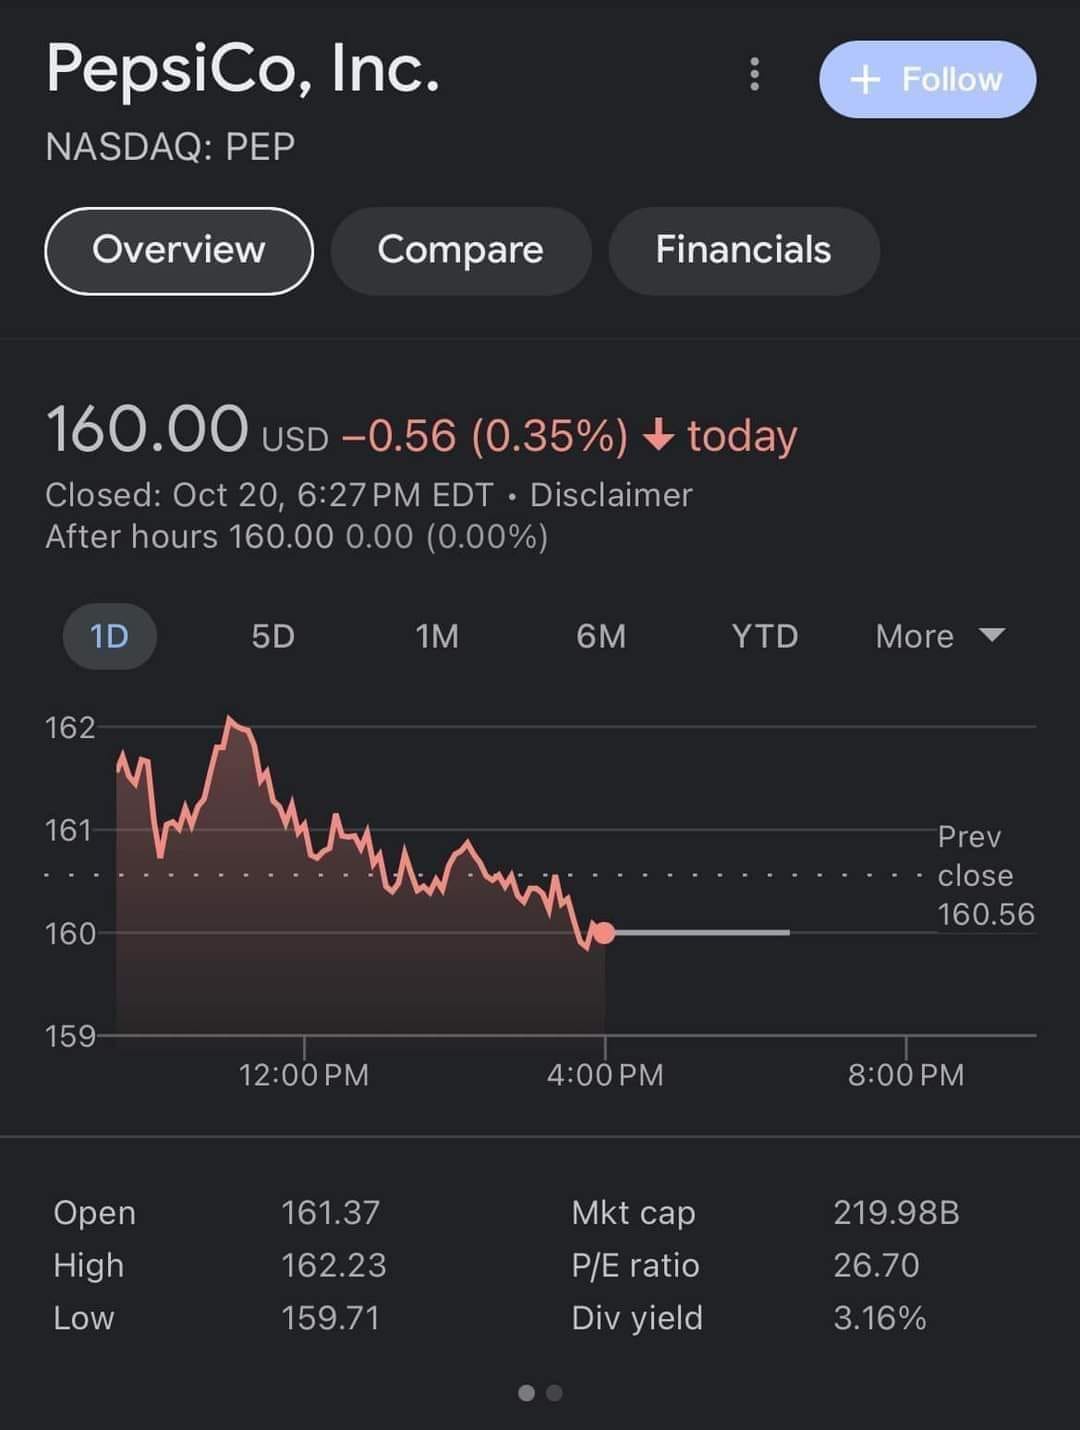Open the Disclaimer link
This screenshot has height=1430, width=1080.
[x=611, y=495]
